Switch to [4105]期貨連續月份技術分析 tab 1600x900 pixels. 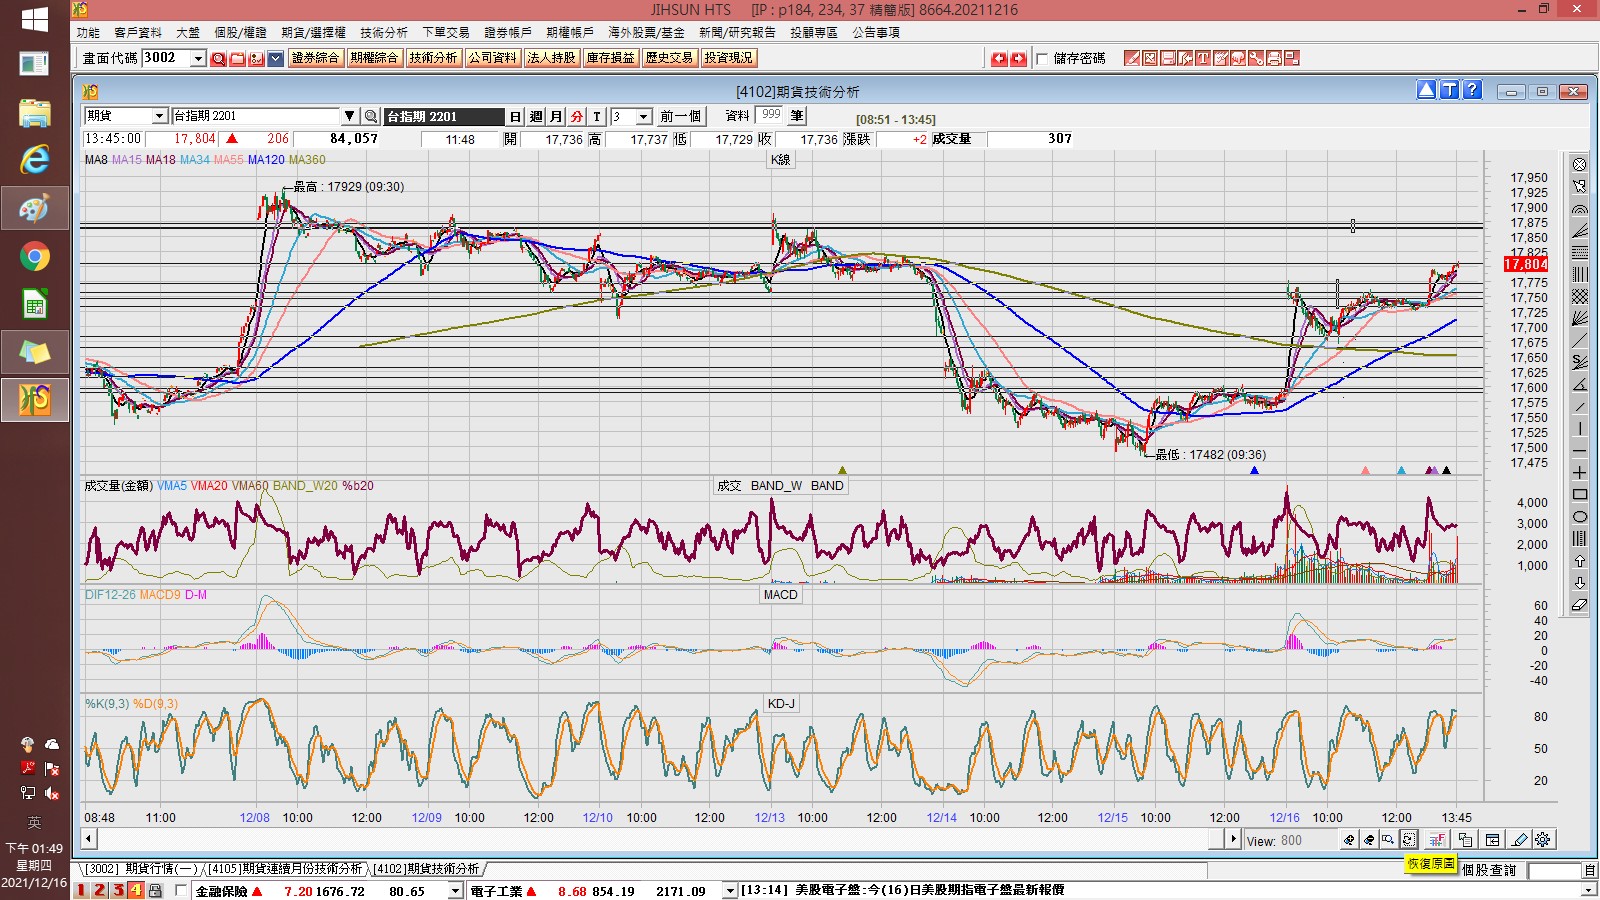tap(285, 869)
